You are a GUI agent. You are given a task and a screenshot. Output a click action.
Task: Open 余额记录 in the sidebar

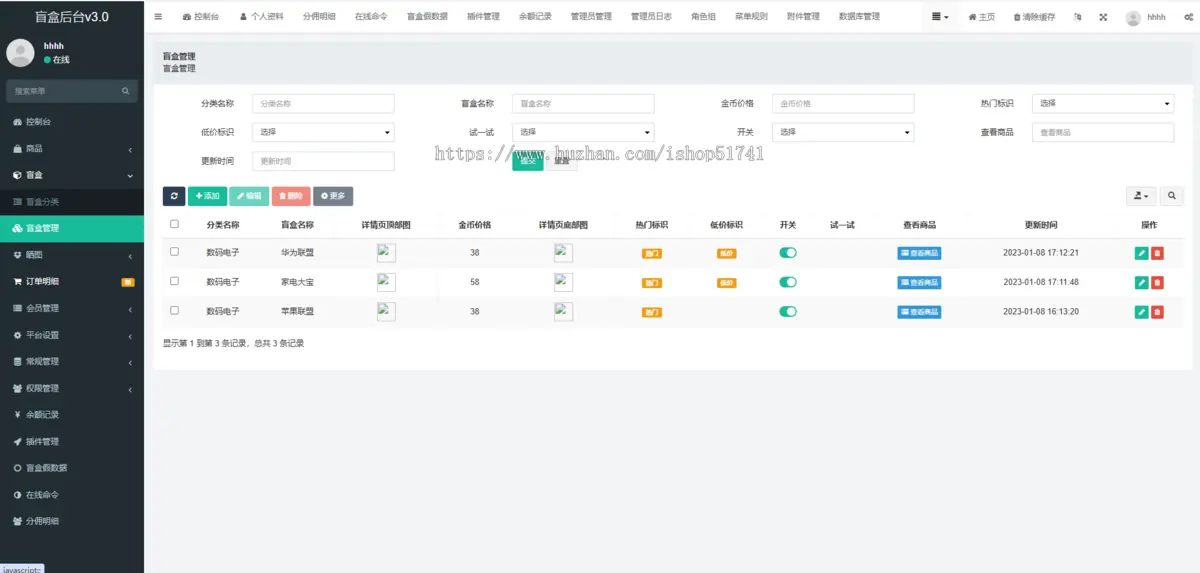(72, 415)
